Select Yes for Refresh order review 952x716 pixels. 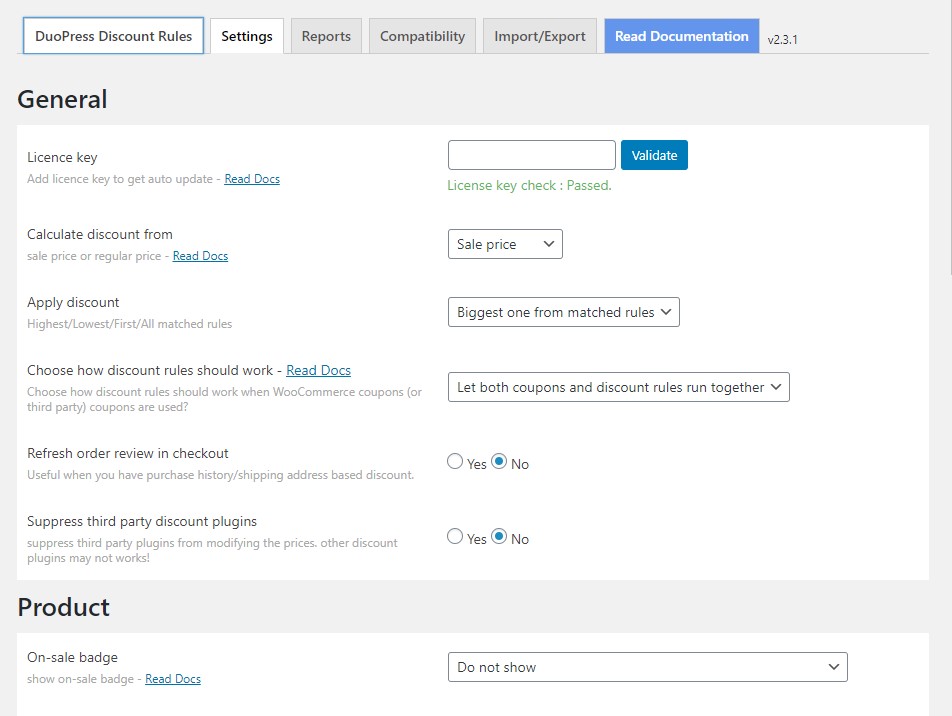455,462
